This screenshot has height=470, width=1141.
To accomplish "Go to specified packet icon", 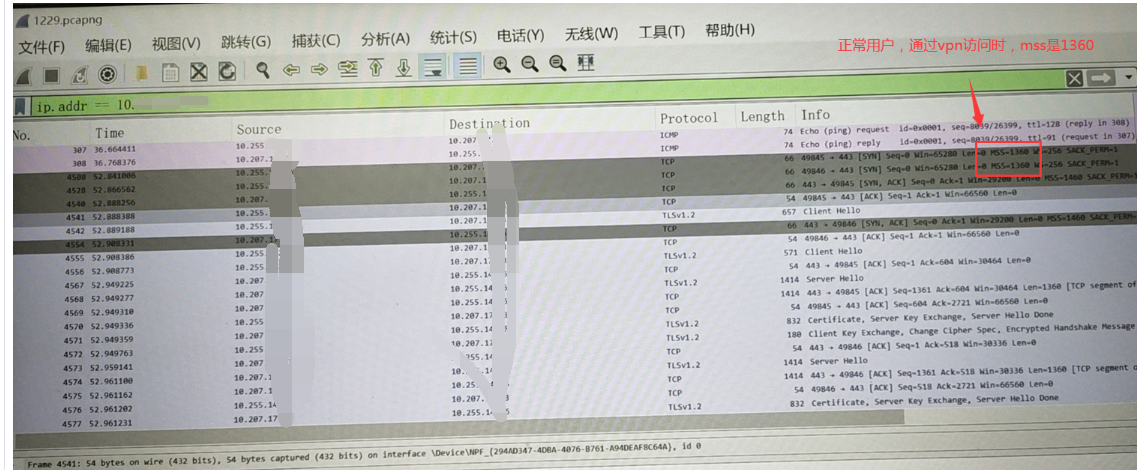I will (x=349, y=68).
